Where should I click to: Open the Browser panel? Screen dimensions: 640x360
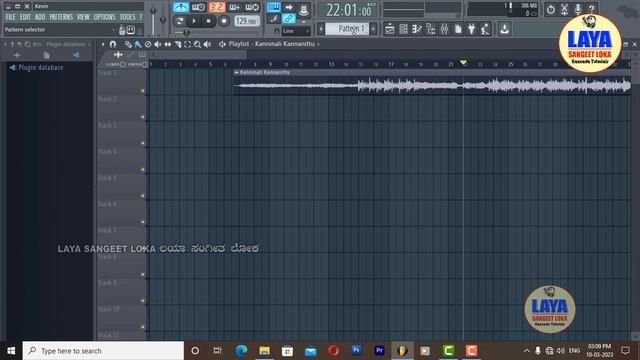pyautogui.click(x=431, y=29)
